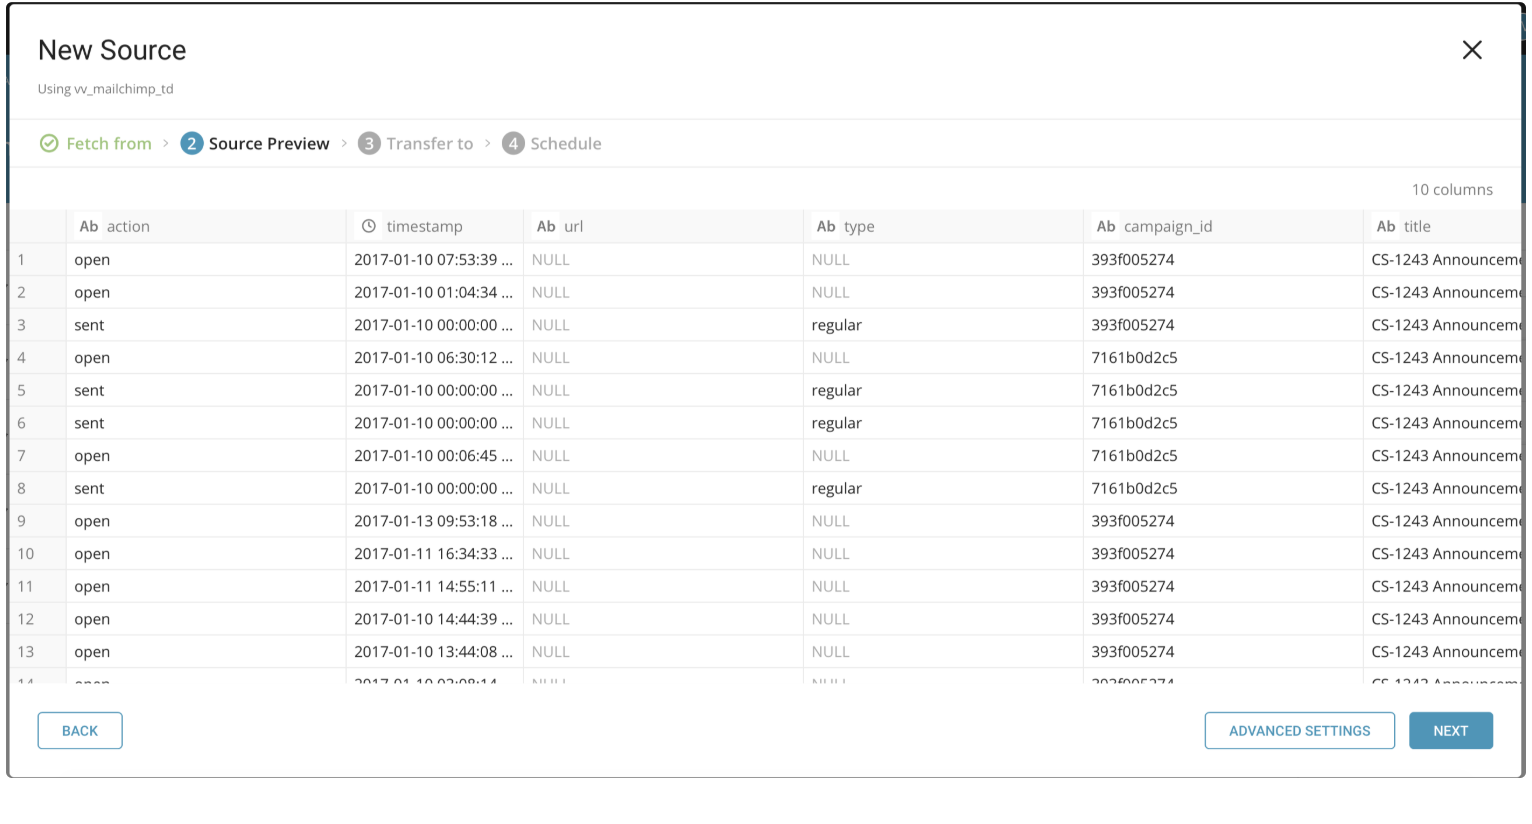1532x824 pixels.
Task: Click the title column header
Action: [1417, 227]
